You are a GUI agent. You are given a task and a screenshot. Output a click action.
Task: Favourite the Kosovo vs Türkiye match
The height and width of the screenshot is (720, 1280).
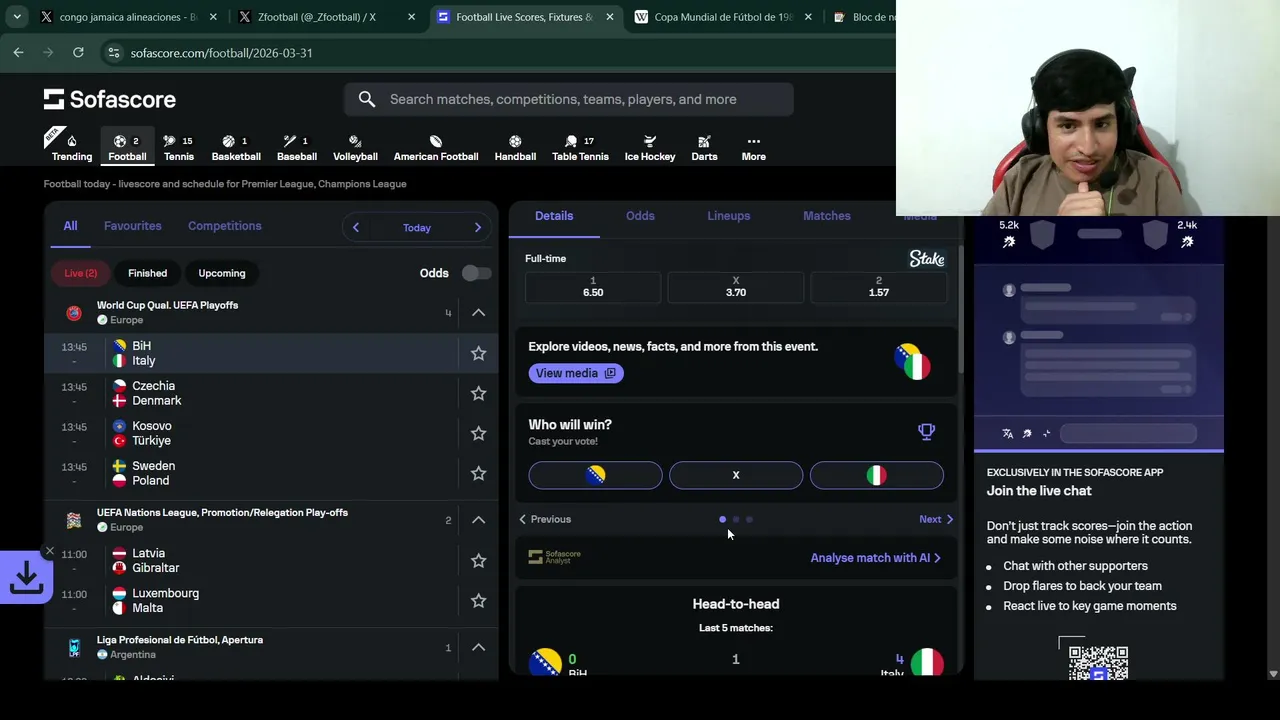tap(478, 433)
